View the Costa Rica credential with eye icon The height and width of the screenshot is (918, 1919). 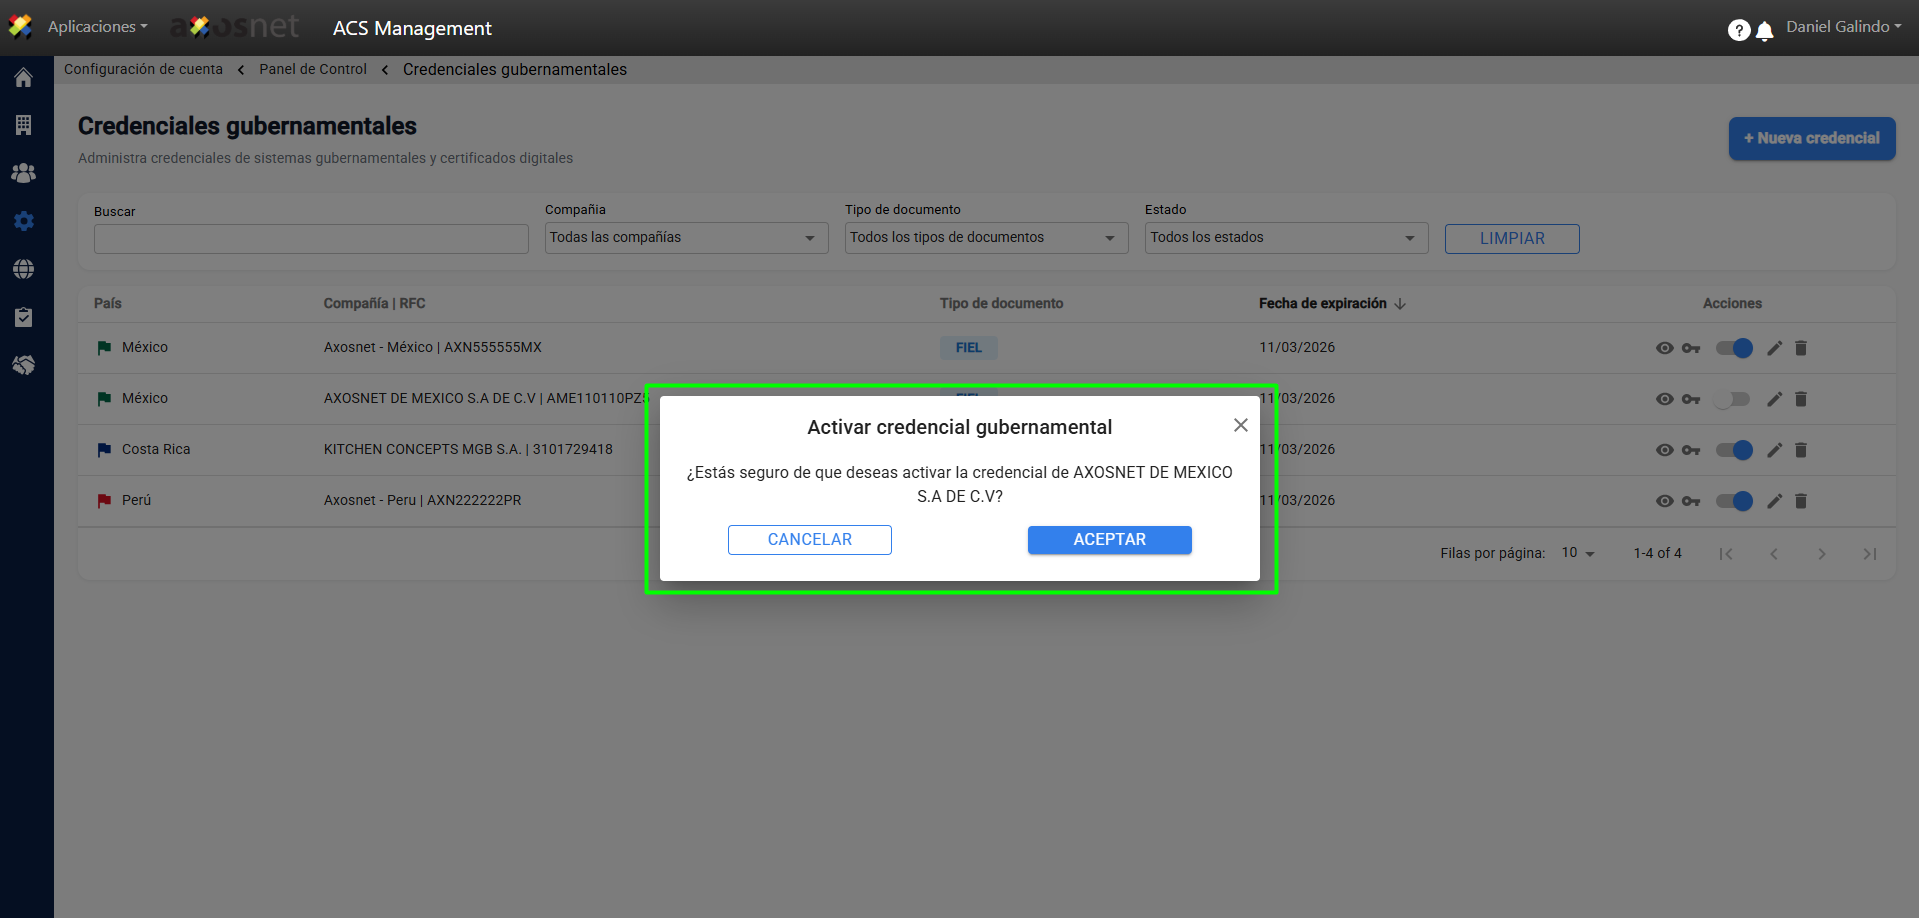tap(1664, 450)
